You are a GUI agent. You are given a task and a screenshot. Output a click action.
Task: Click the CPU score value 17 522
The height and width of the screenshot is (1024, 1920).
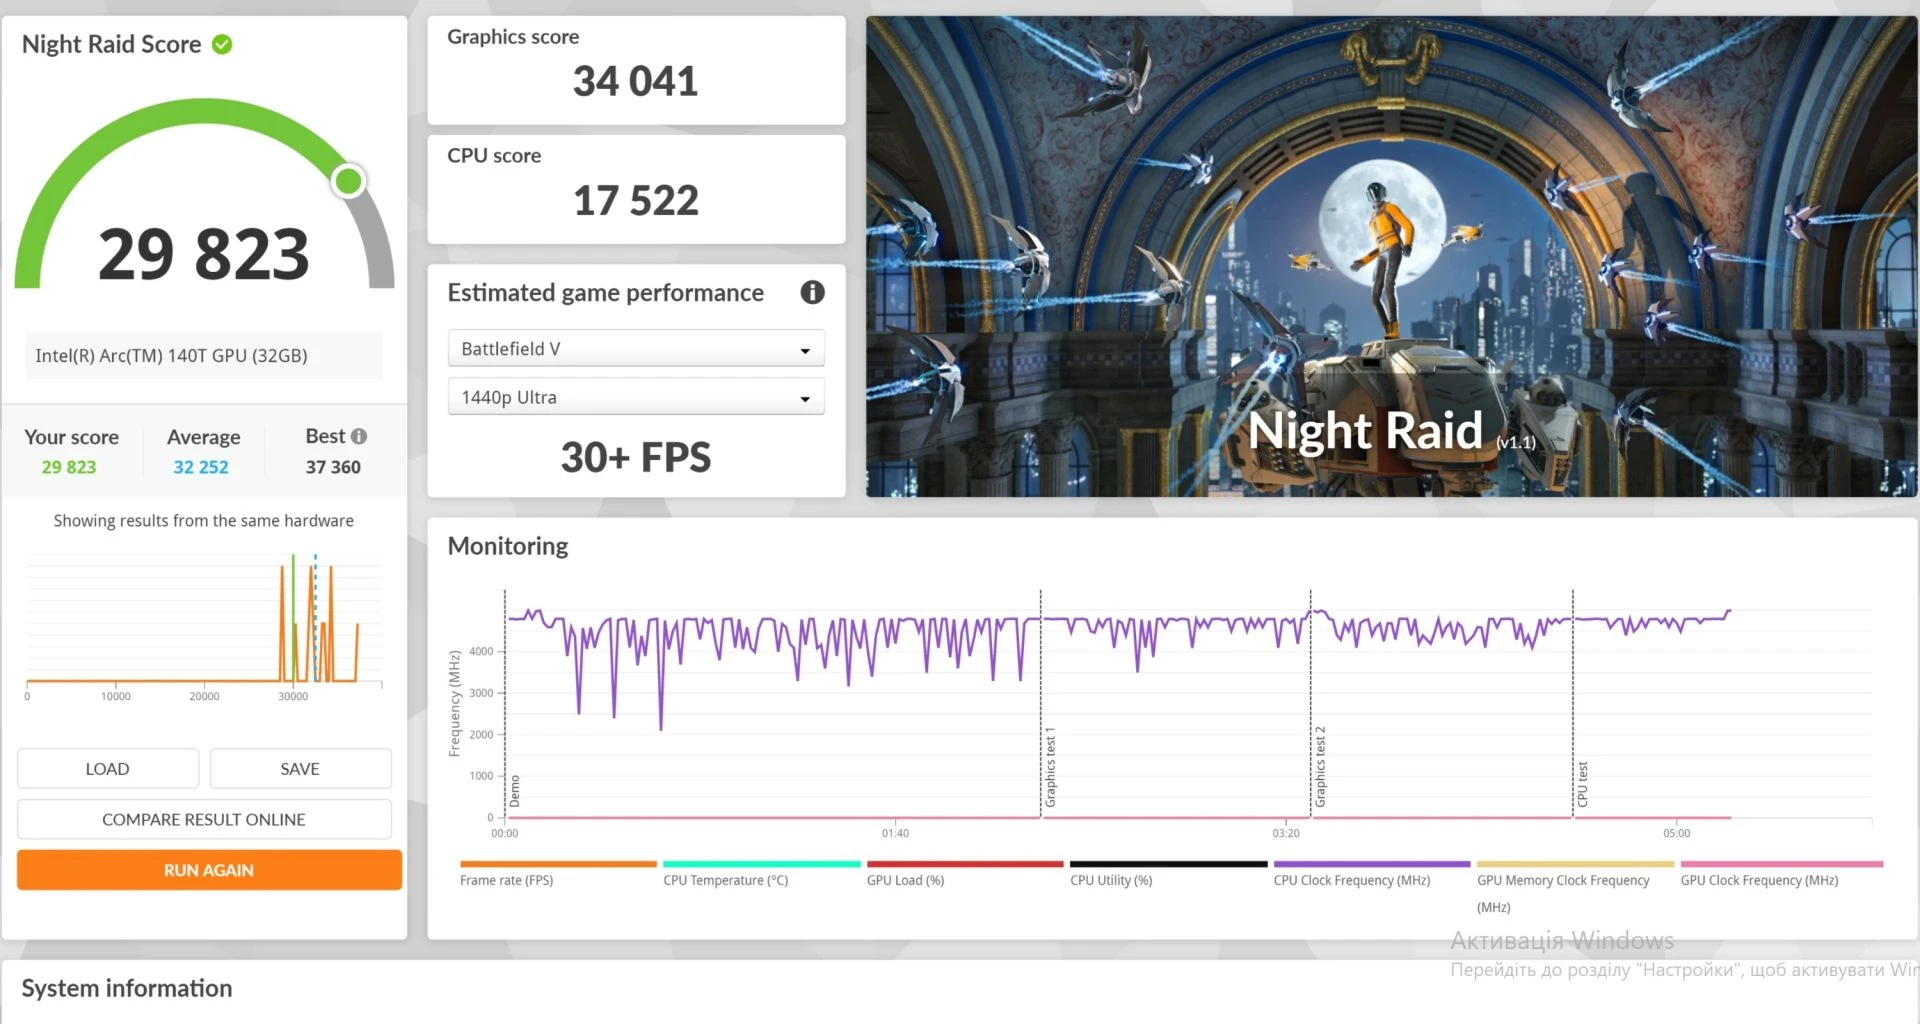[635, 200]
